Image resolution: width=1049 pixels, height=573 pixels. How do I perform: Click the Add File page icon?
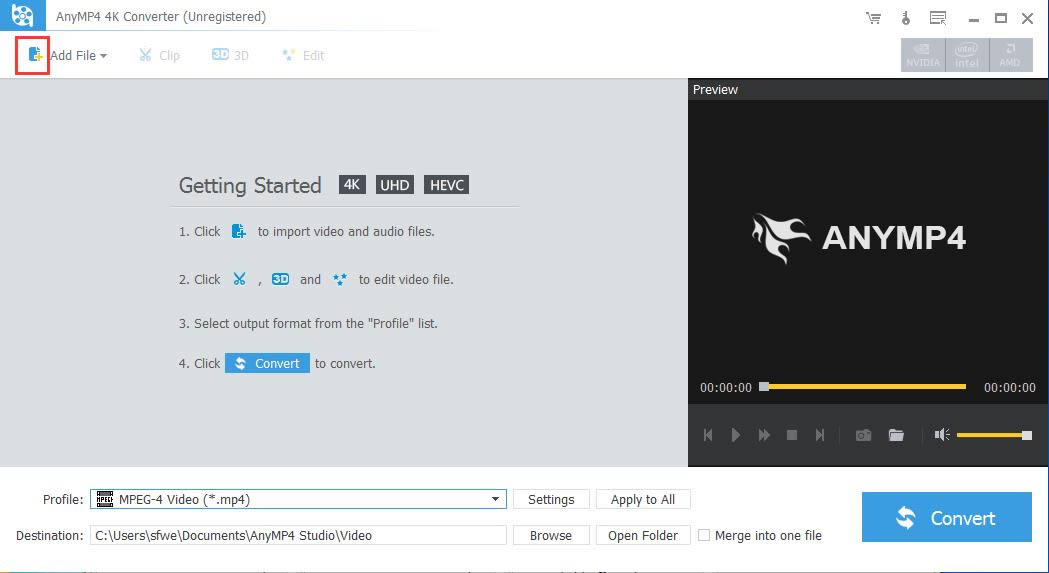coord(35,55)
